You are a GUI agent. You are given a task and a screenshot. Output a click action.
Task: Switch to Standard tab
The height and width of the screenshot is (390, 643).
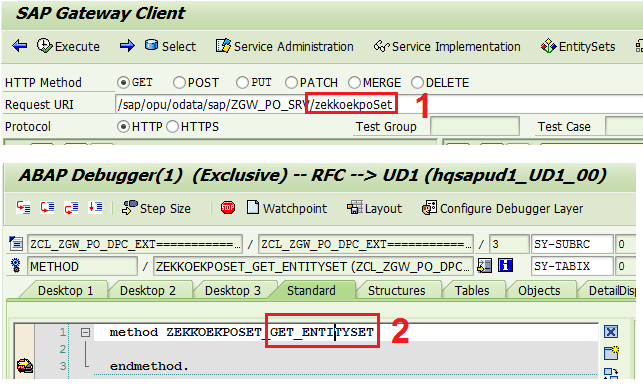point(311,290)
